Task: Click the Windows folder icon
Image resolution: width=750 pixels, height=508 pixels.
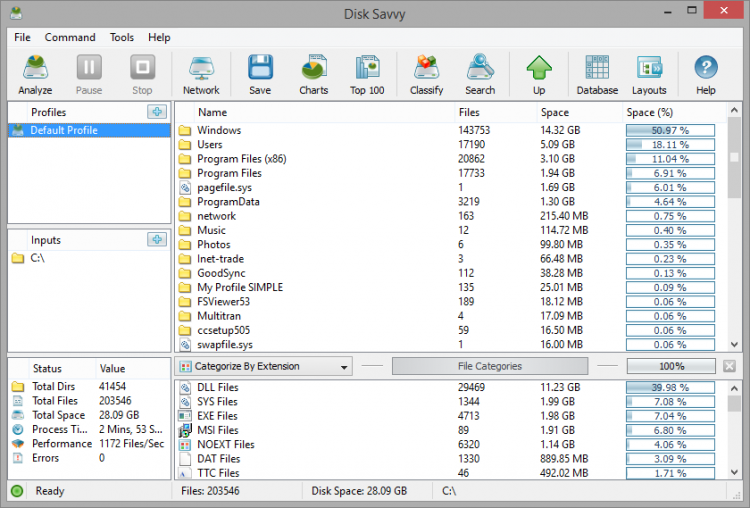Action: click(185, 131)
